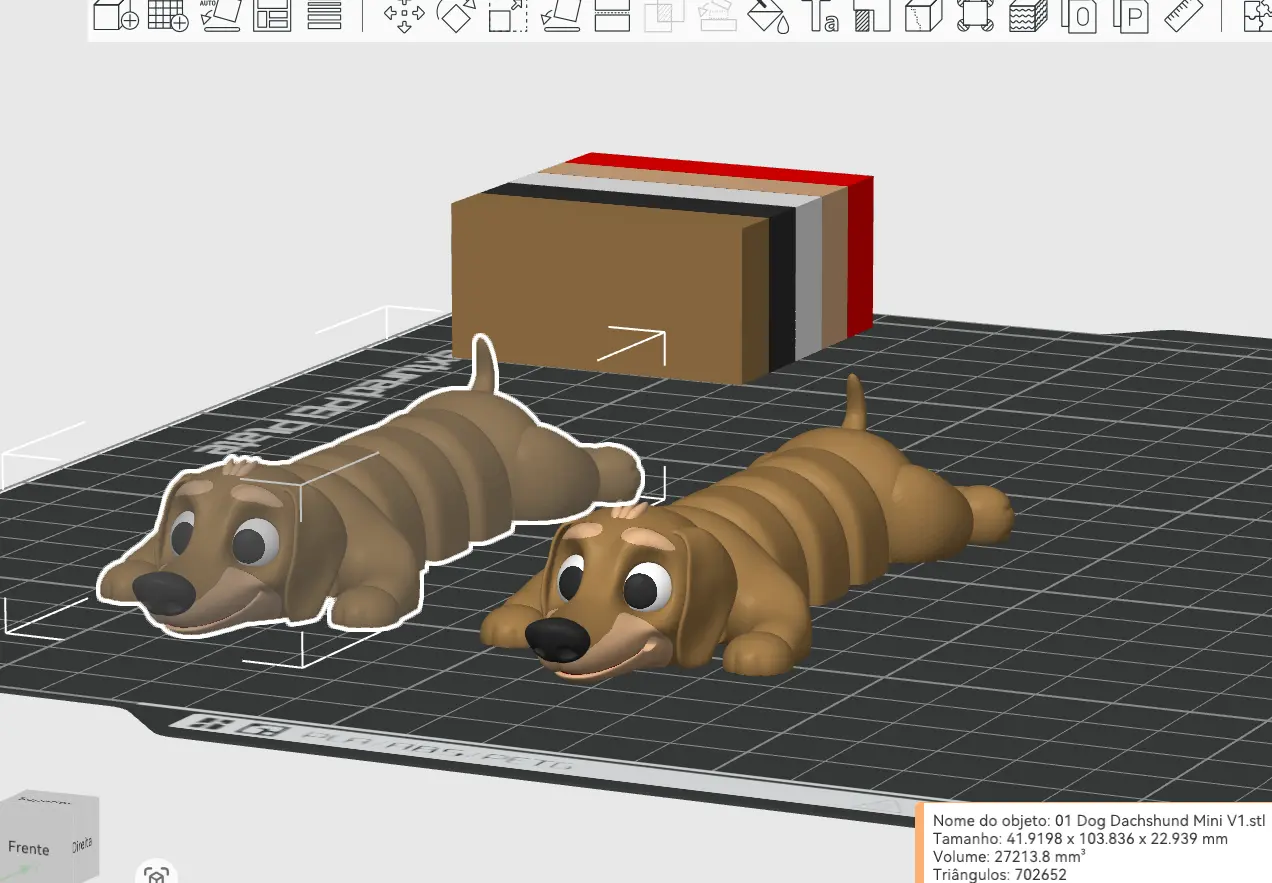This screenshot has height=883, width=1272.
Task: Click the seam painting cube icon
Action: tap(925, 16)
